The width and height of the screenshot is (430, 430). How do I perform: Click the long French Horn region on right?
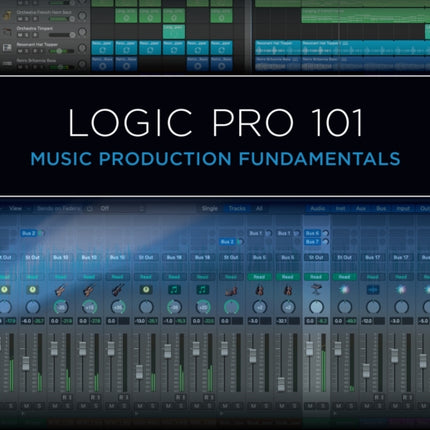pyautogui.click(x=365, y=16)
